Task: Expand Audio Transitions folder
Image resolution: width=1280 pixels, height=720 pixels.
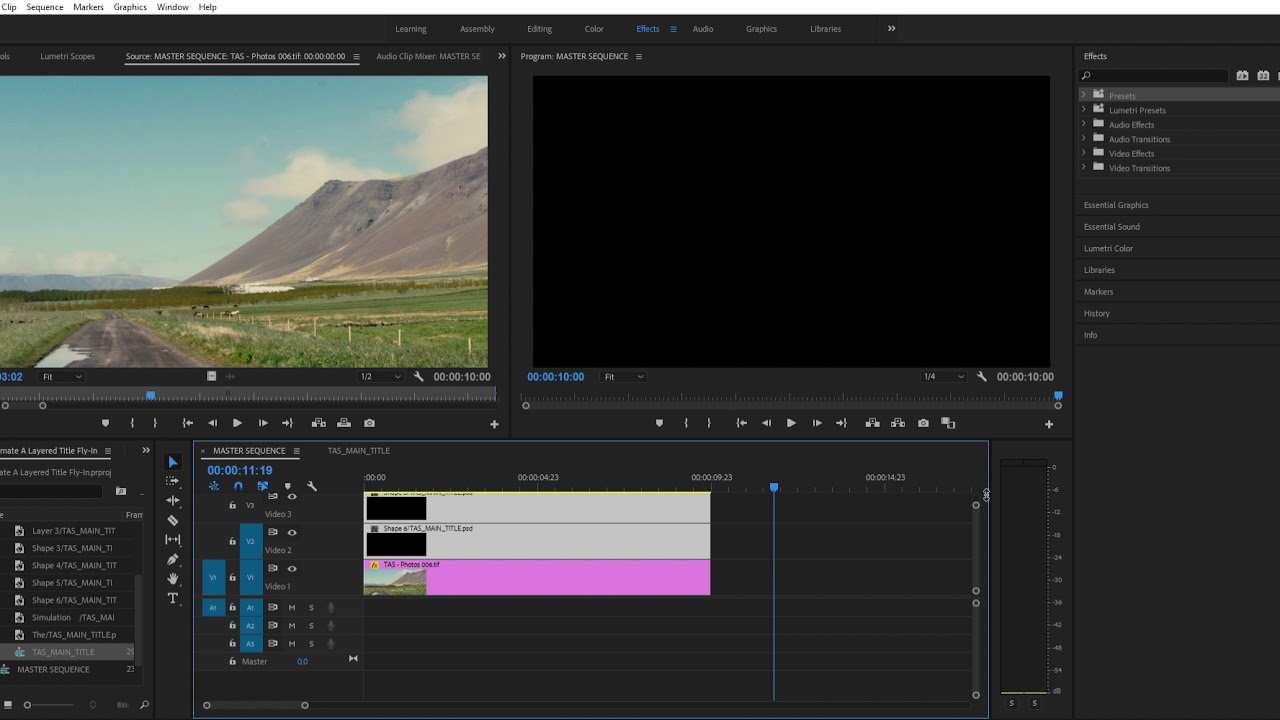Action: click(1083, 138)
